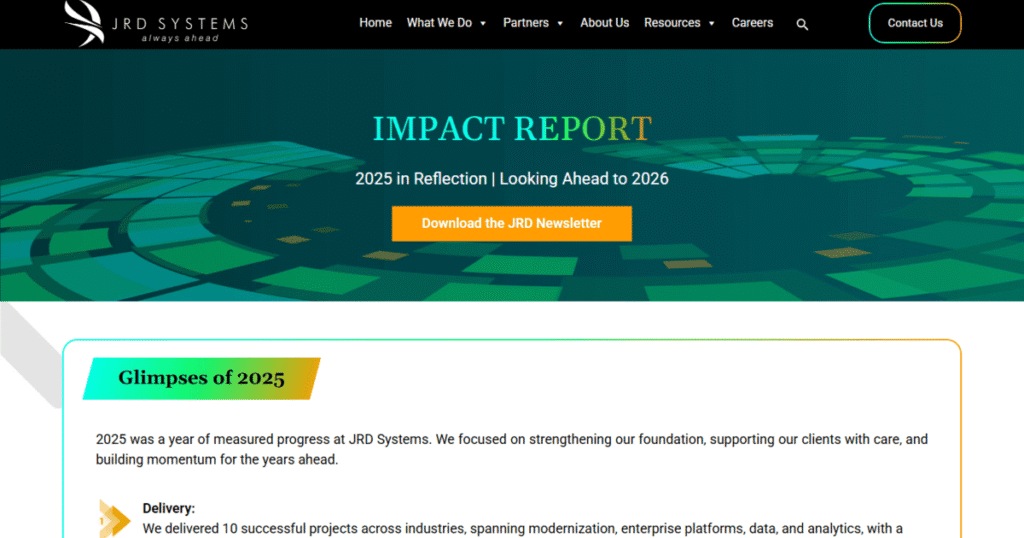The width and height of the screenshot is (1024, 538).
Task: Click Download the JRD Newsletter button
Action: (x=511, y=223)
